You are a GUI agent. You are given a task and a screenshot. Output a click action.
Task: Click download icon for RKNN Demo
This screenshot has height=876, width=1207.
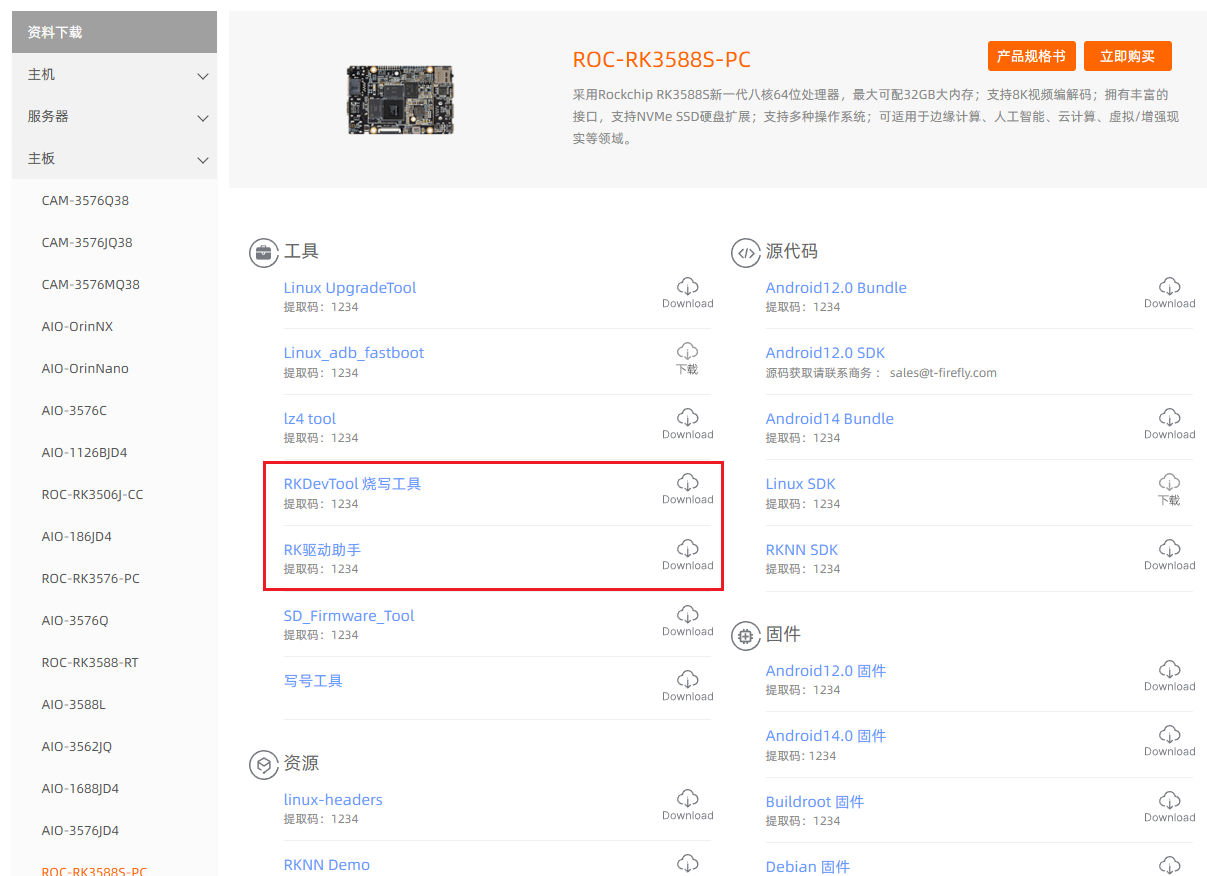click(x=688, y=864)
